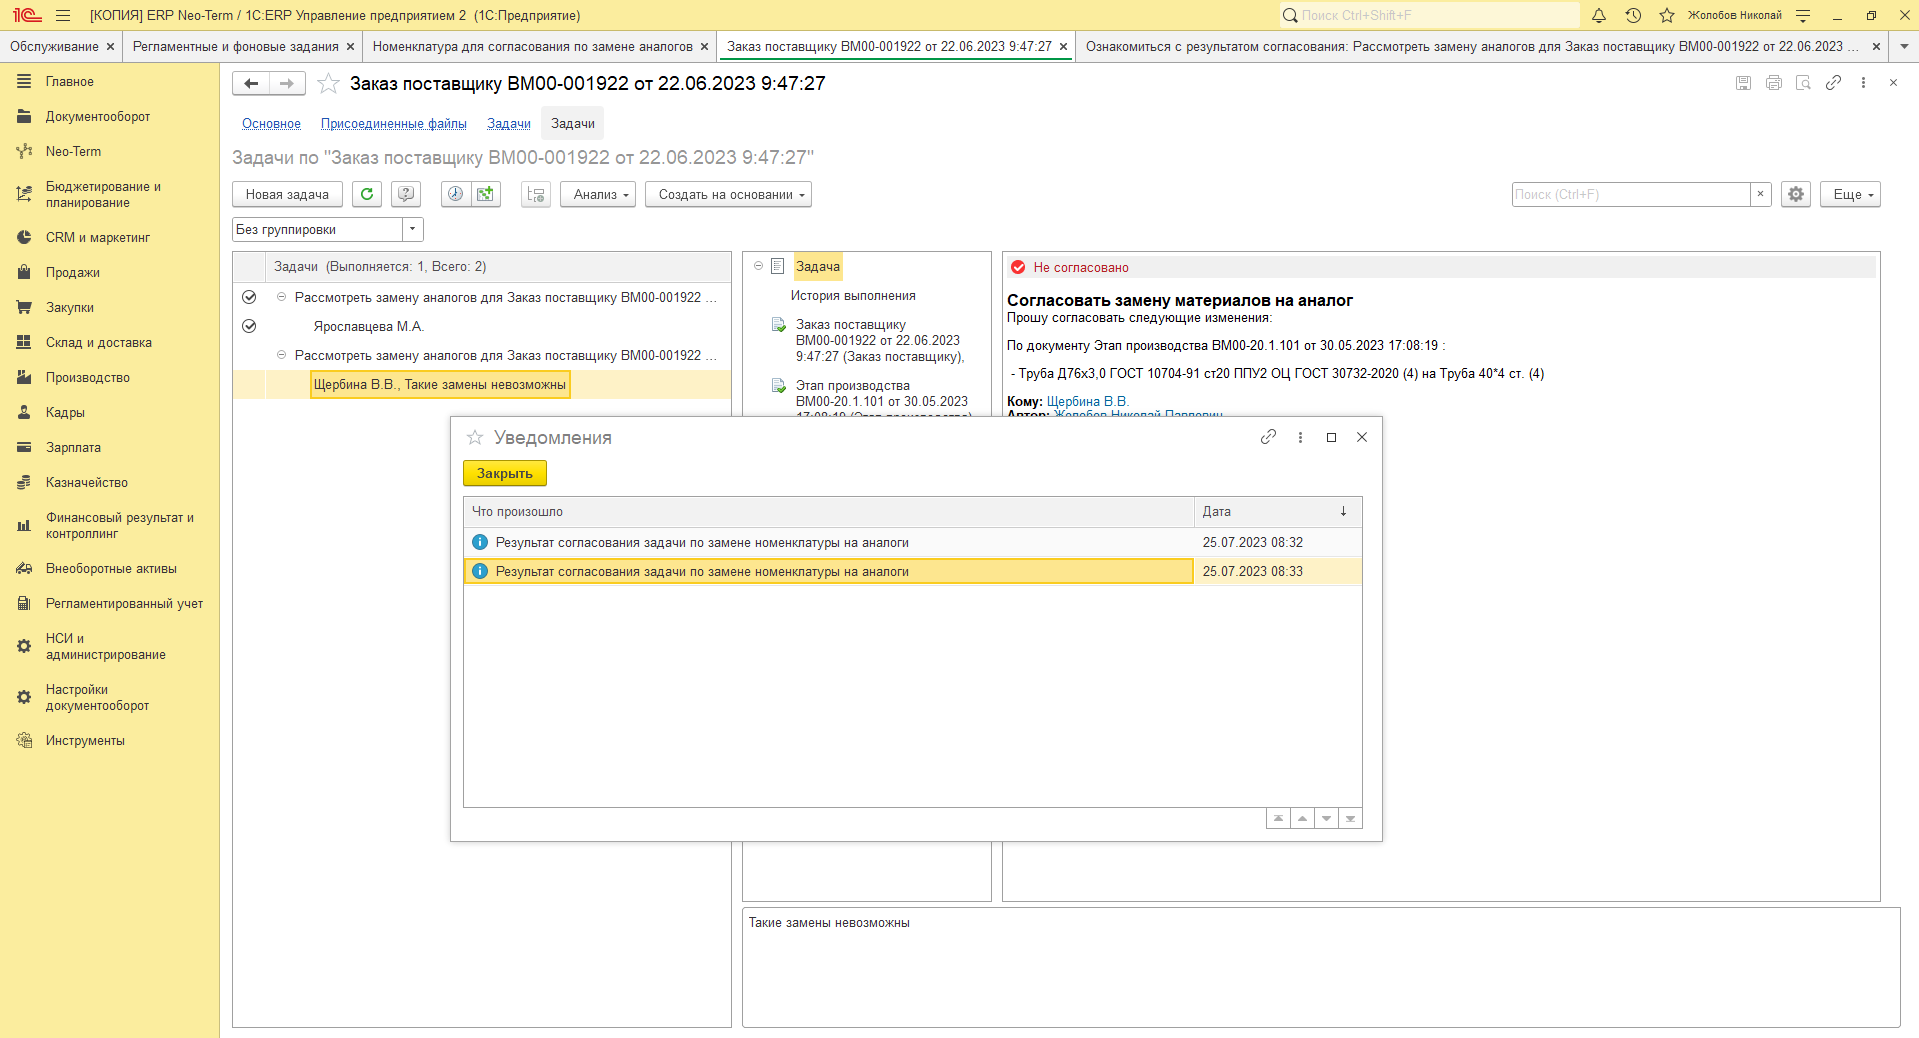
Task: Click the checkmark status icon on the Ярославцева М.А. row
Action: click(249, 326)
